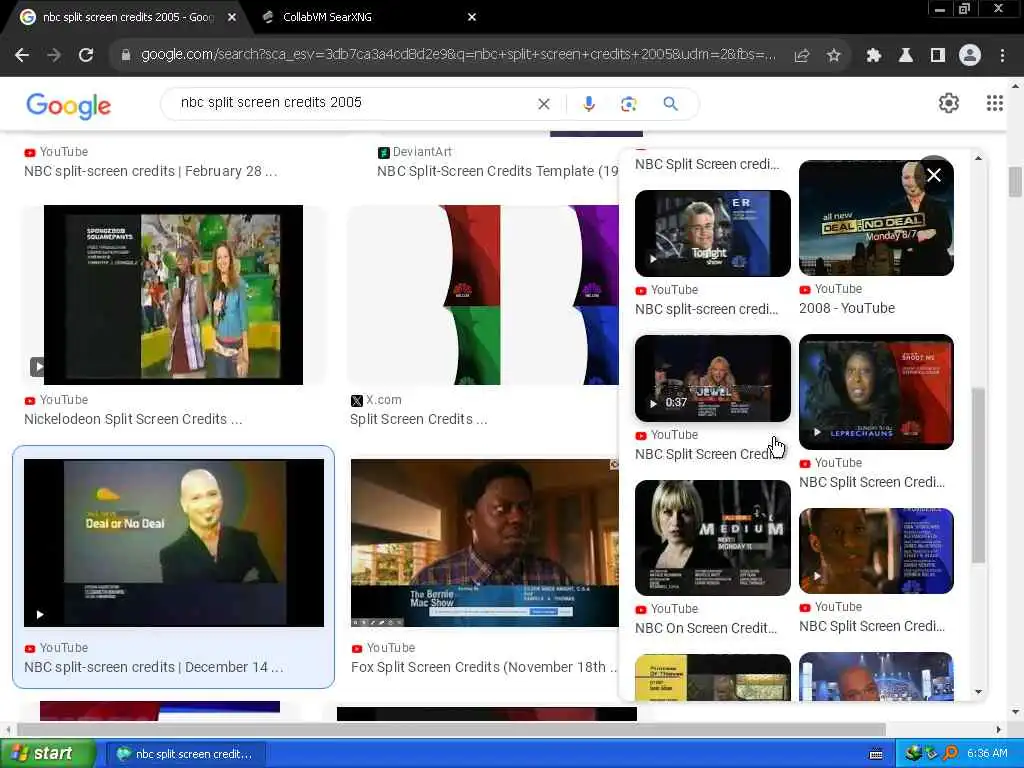
Task: Open NBC split-screen credits February 28 link
Action: pyautogui.click(x=151, y=171)
